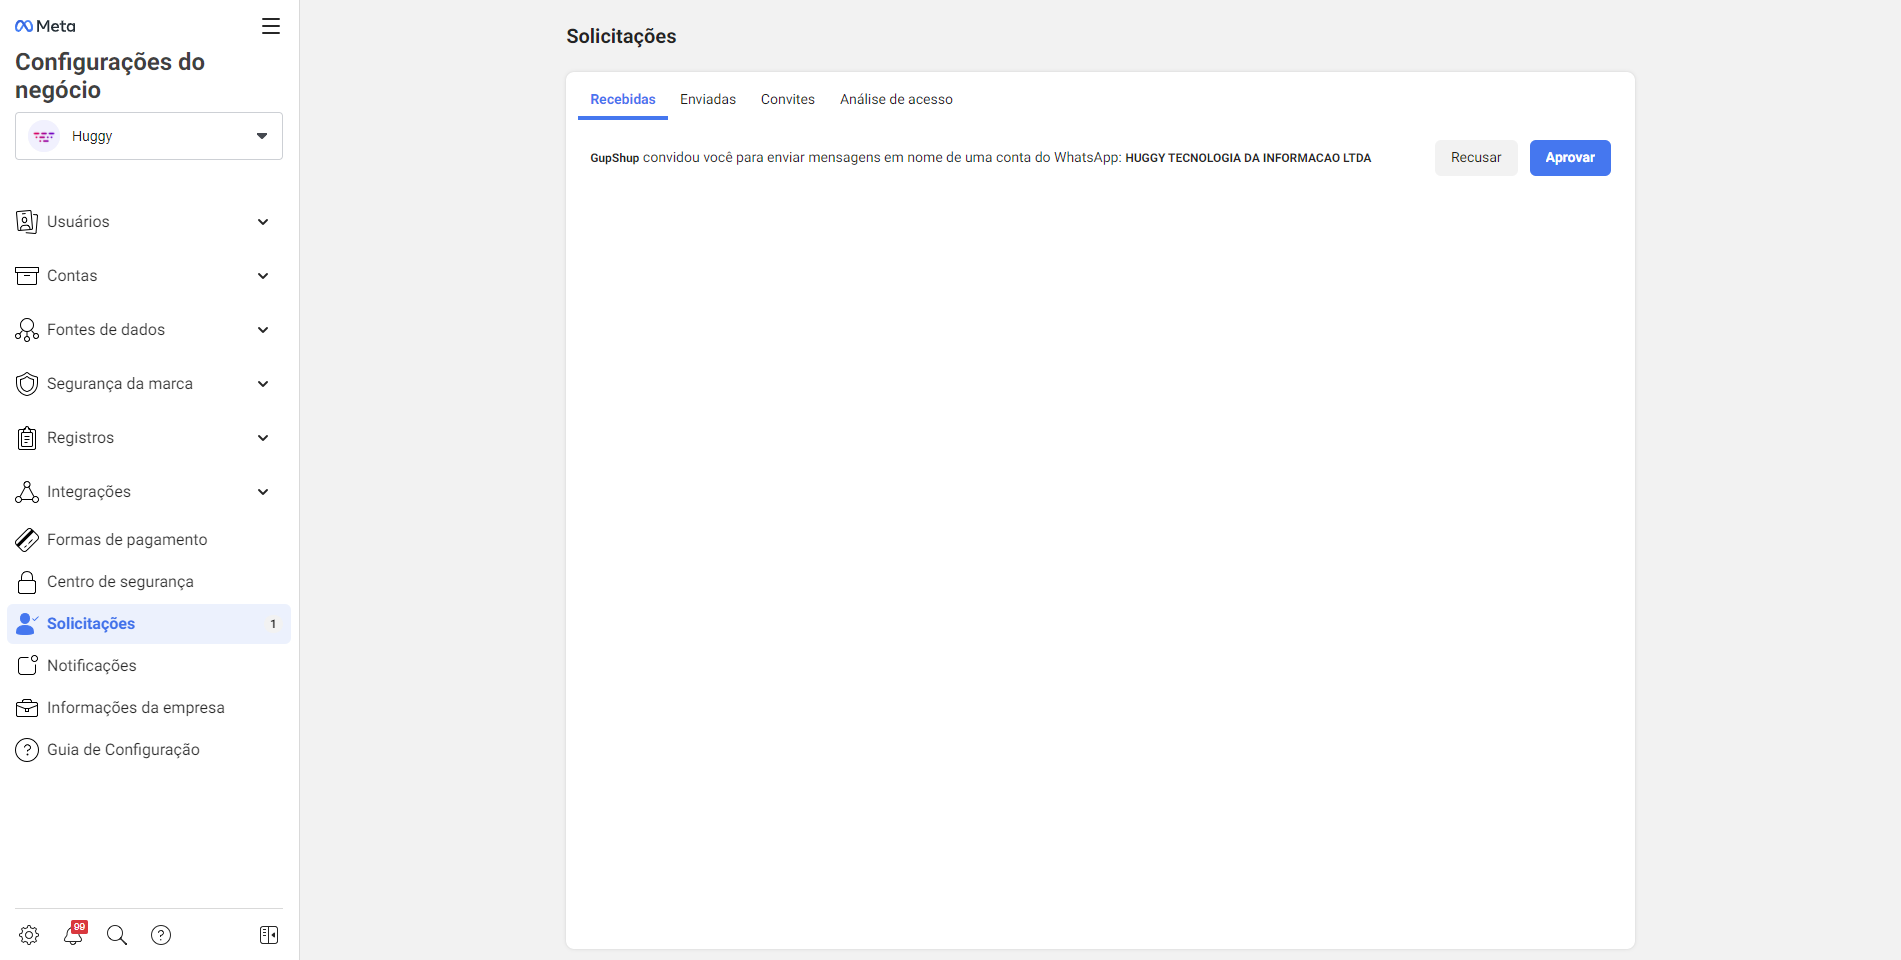Click the Integrações triangle icon

coord(27,492)
